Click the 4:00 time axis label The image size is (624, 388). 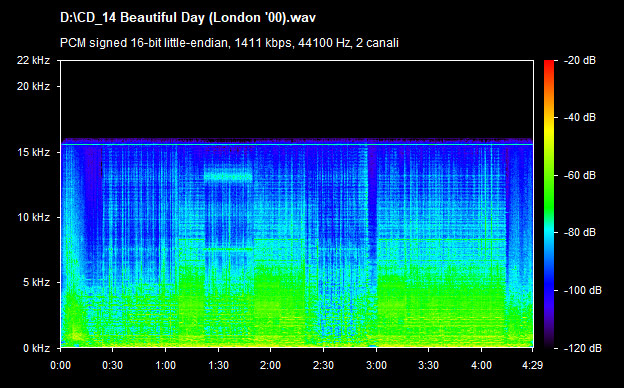pyautogui.click(x=482, y=365)
